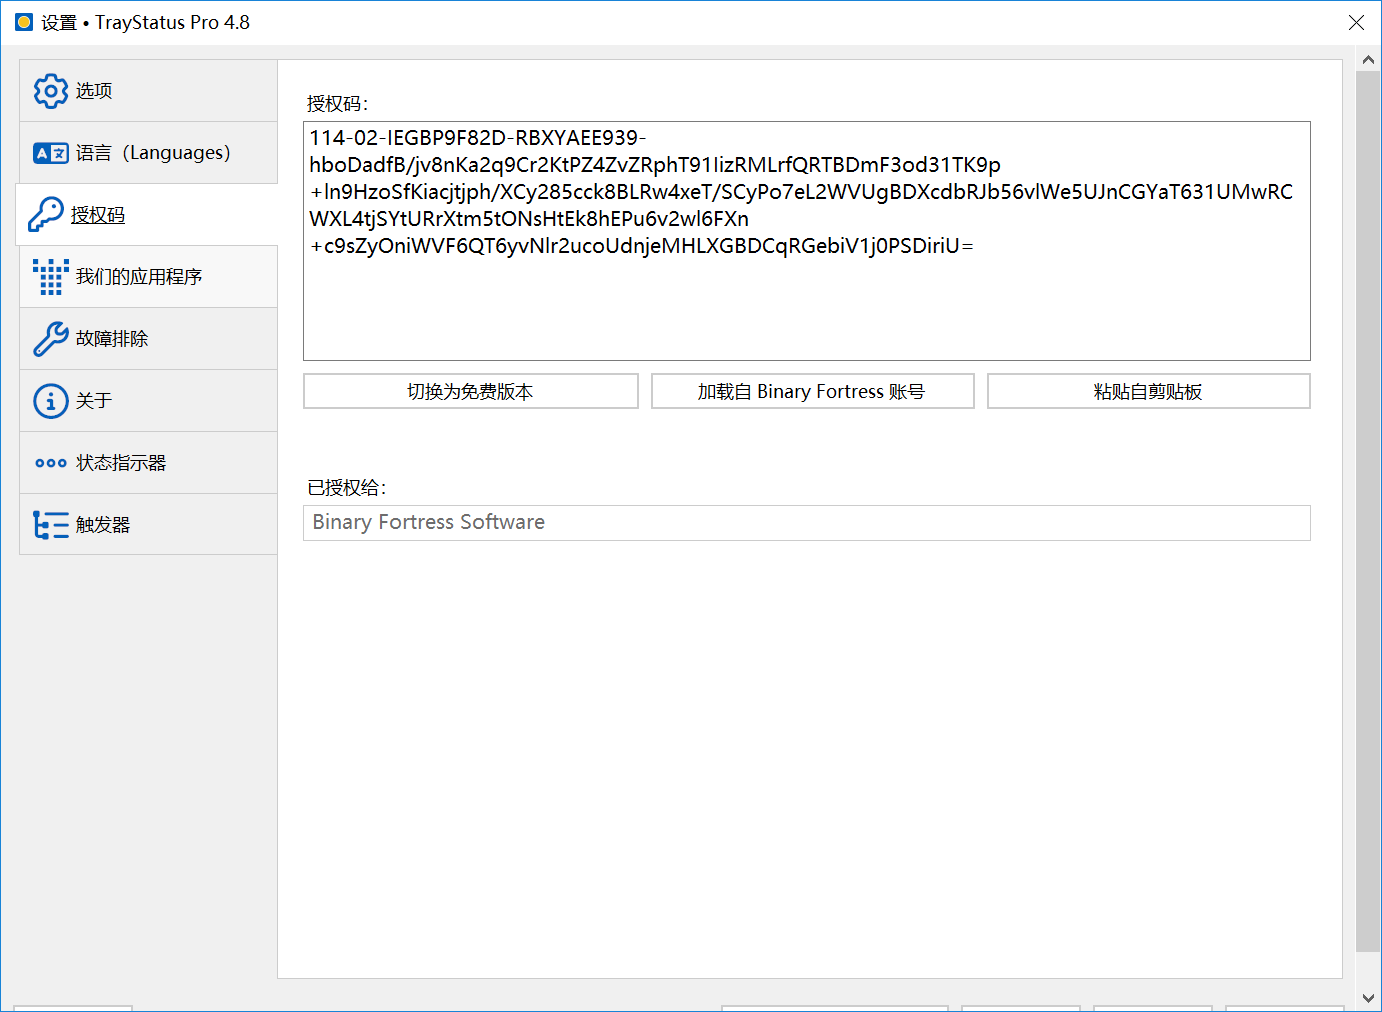Screen dimensions: 1382x1012
Task: Click the 授权码: heading above the key box
Action: pos(338,104)
